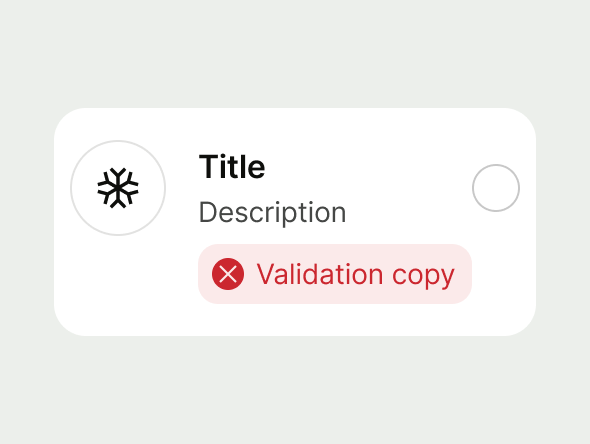This screenshot has height=444, width=590.
Task: Click the round outline framing the snowflake
Action: click(x=118, y=188)
